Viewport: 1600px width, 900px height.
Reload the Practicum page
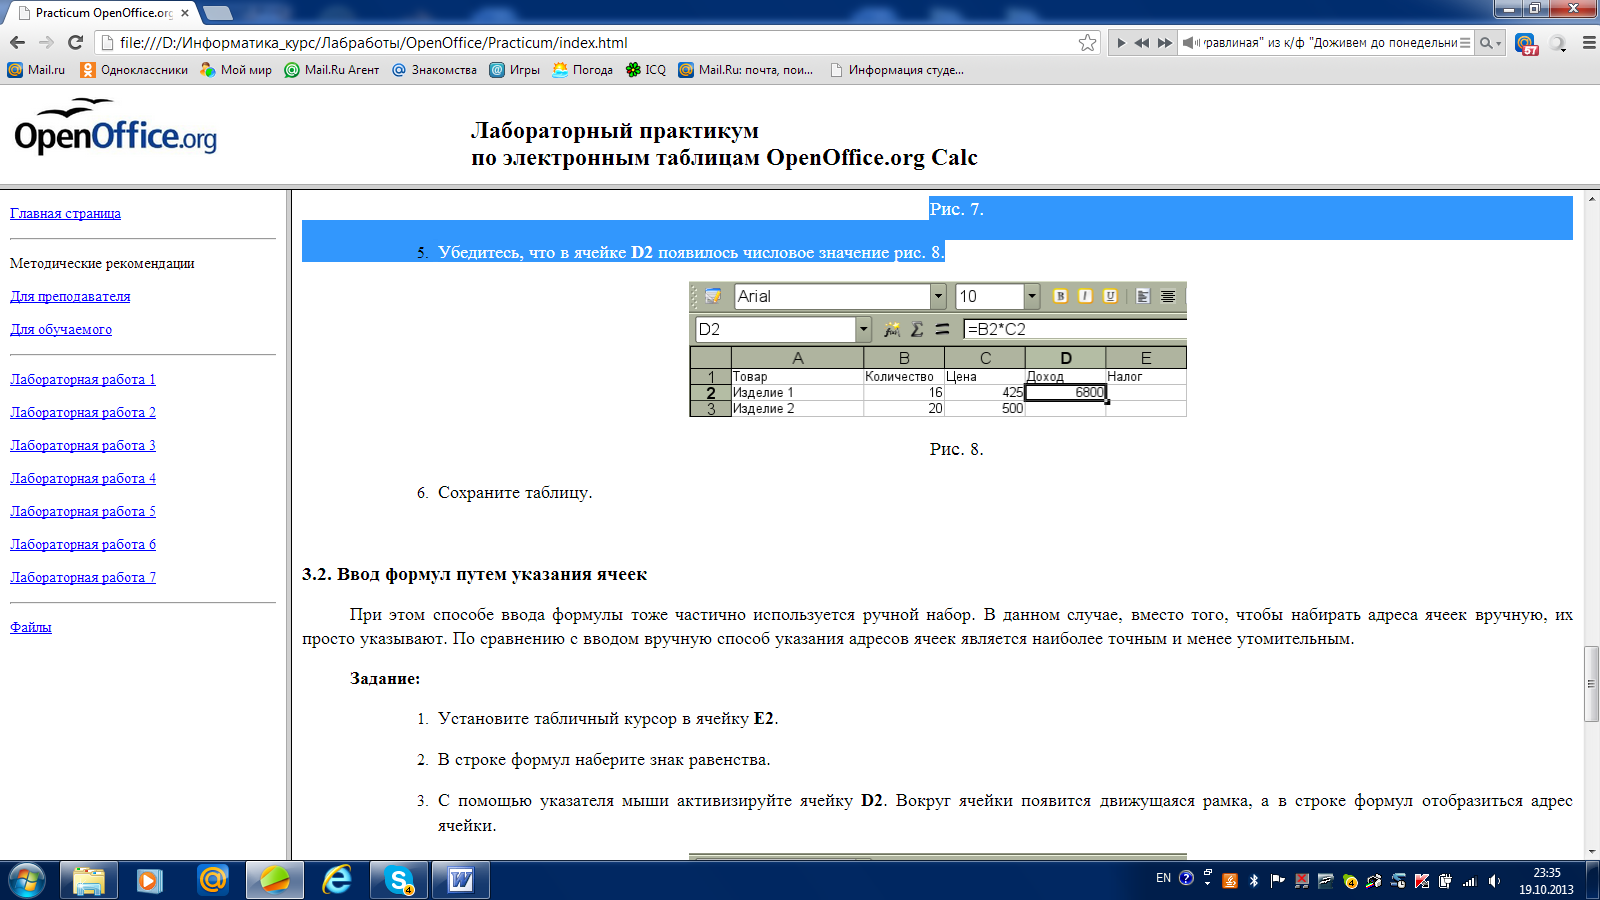coord(75,42)
